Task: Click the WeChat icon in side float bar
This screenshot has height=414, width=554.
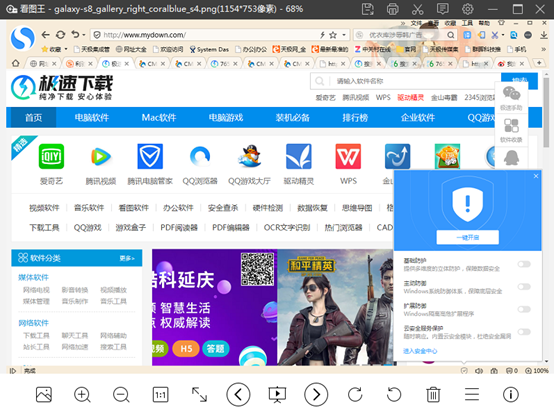Action: pos(511,93)
